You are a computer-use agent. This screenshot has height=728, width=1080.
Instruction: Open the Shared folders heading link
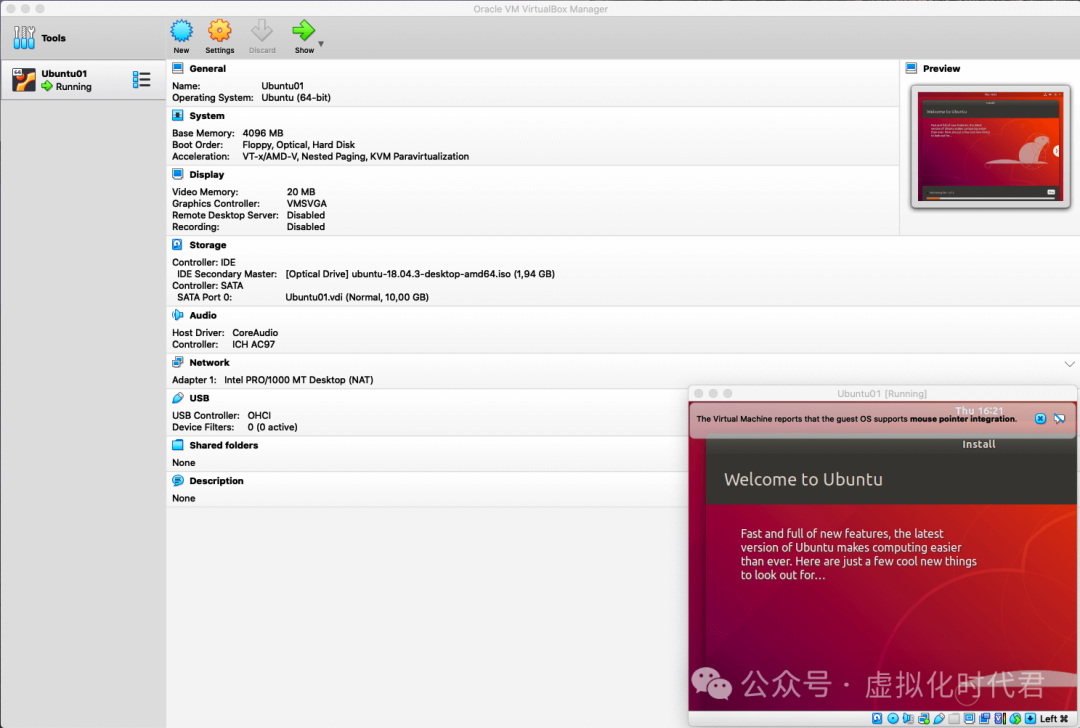click(x=223, y=446)
